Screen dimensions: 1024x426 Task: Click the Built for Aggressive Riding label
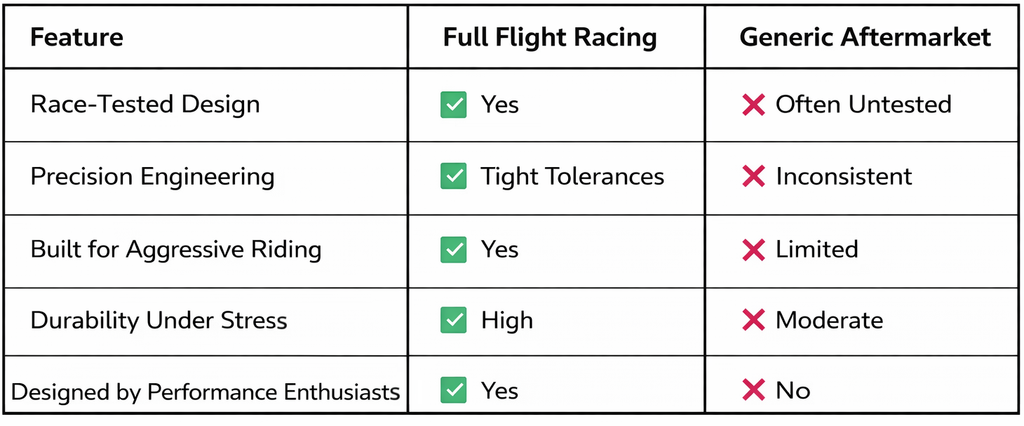tap(176, 249)
